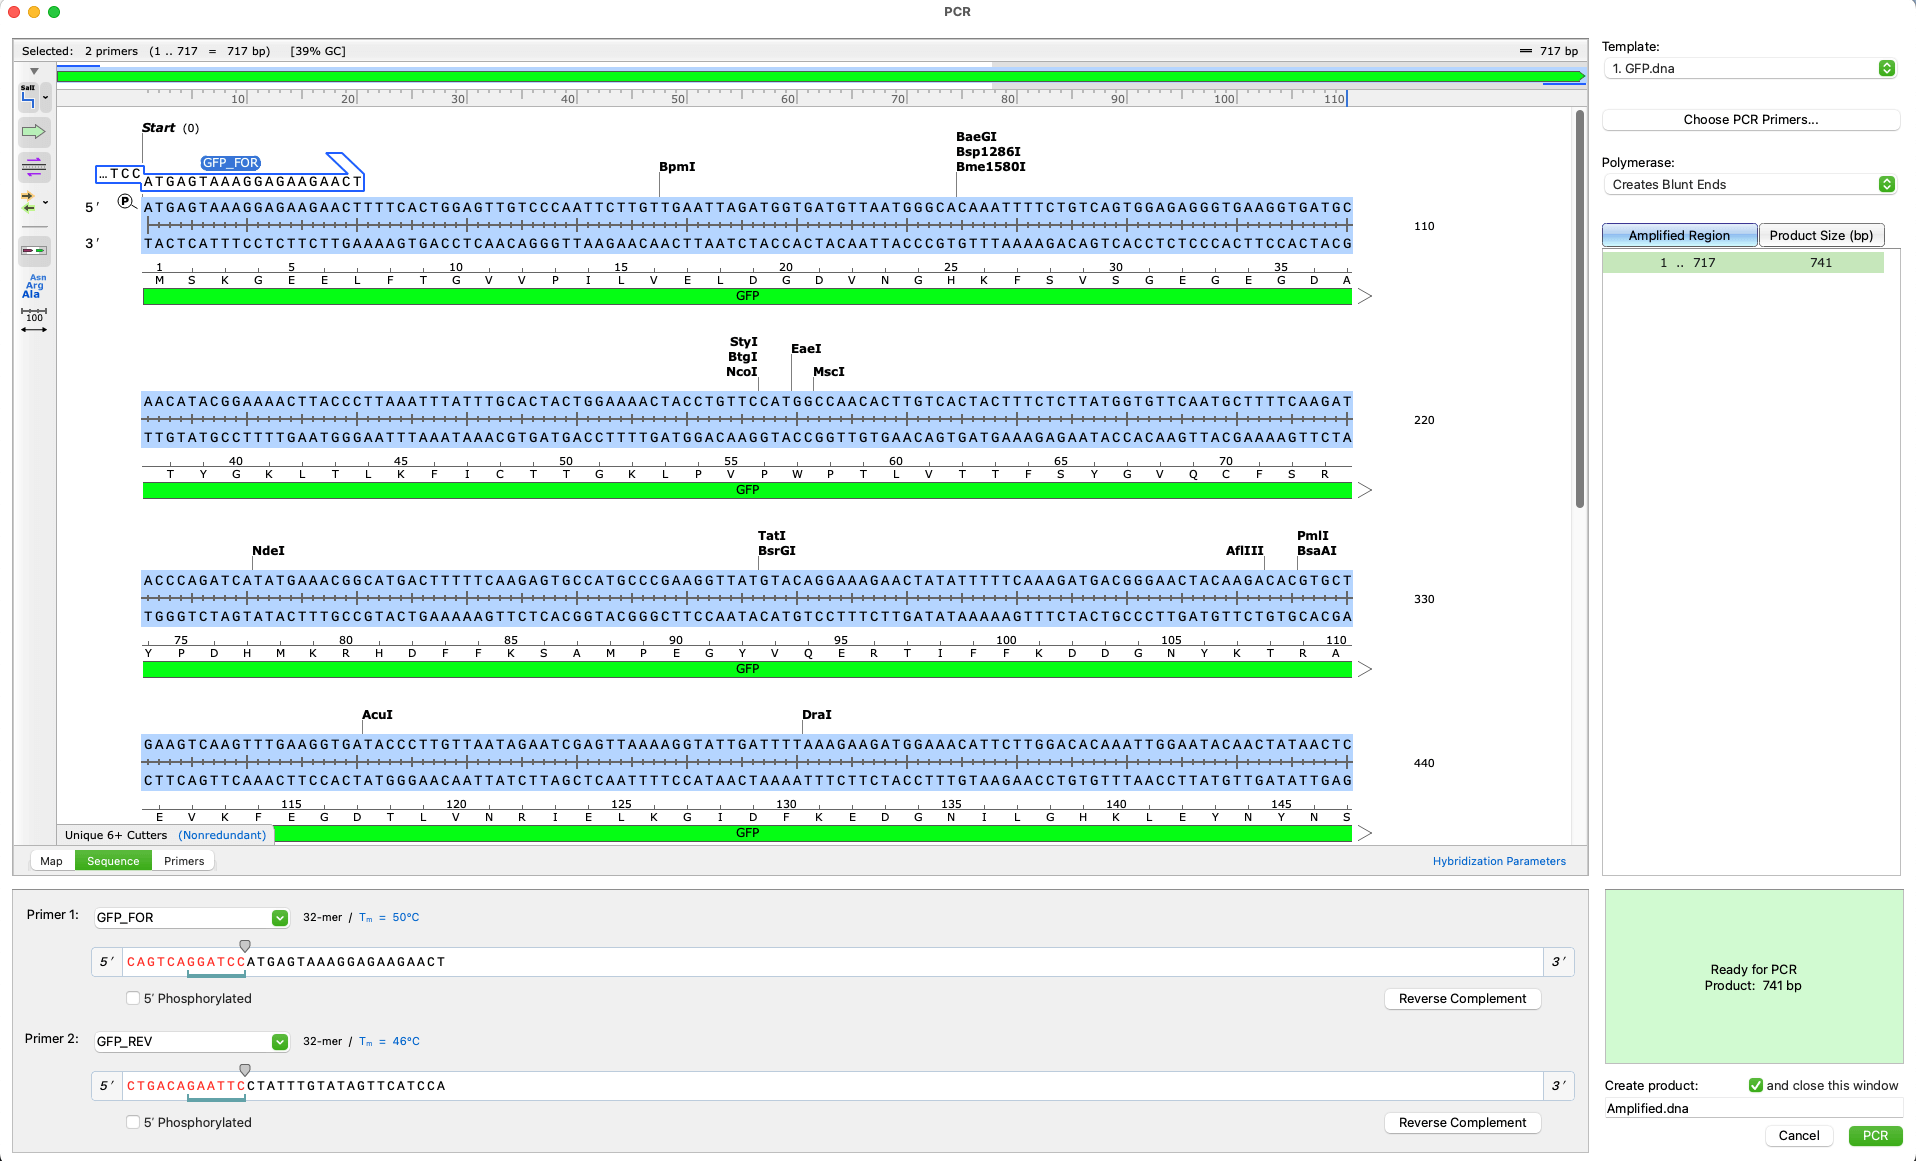The image size is (1916, 1161).
Task: Click the translations arrows icon
Action: [29, 202]
